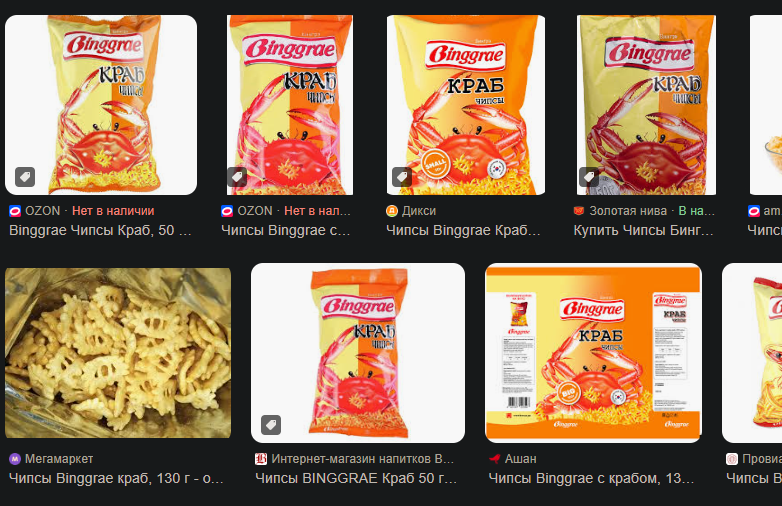This screenshot has width=782, height=506.
Task: Open link "Чипсы Binggrae с крабом, 13"
Action: point(591,478)
